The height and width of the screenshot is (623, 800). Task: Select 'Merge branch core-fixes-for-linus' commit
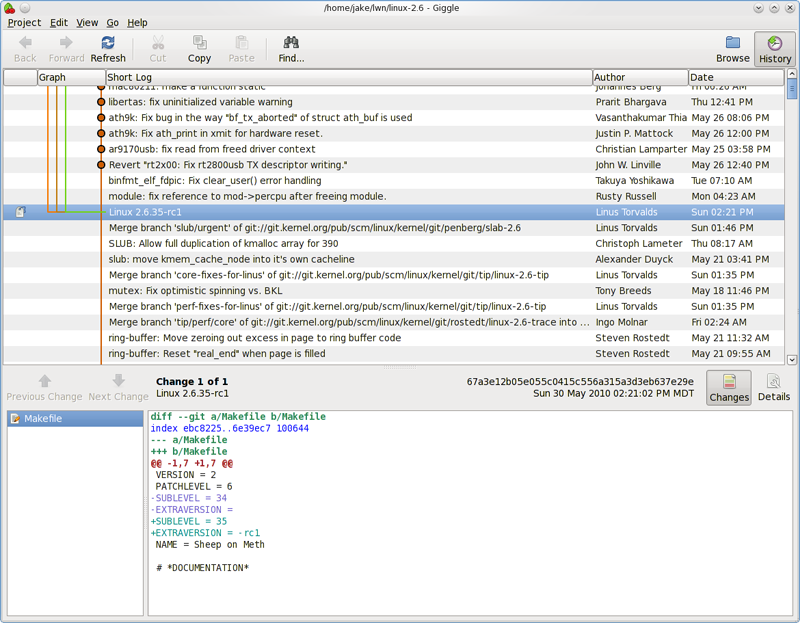pos(394,275)
